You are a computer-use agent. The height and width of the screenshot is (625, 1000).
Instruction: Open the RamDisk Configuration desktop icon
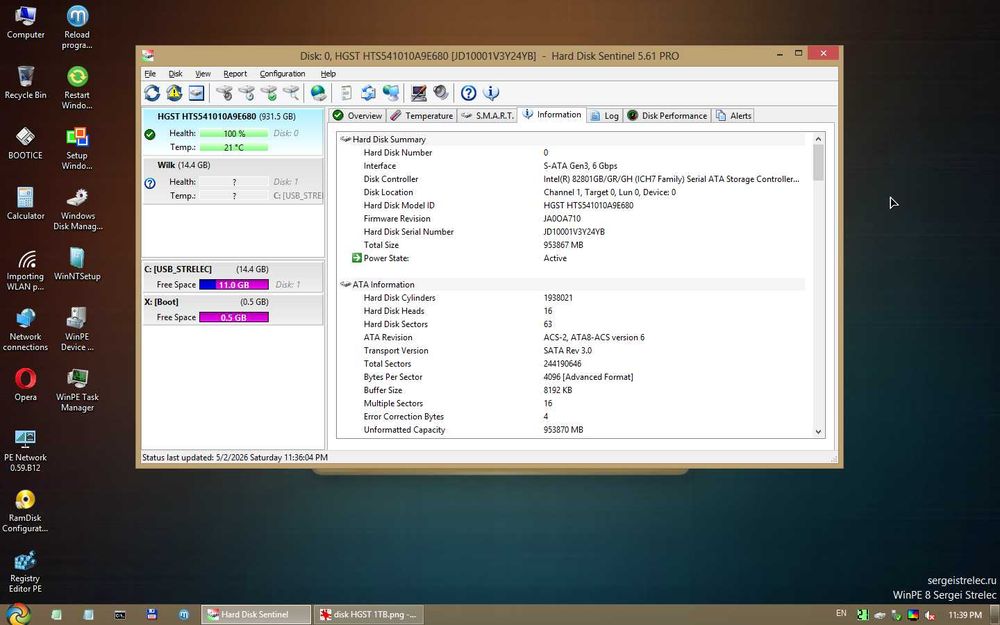[x=26, y=511]
